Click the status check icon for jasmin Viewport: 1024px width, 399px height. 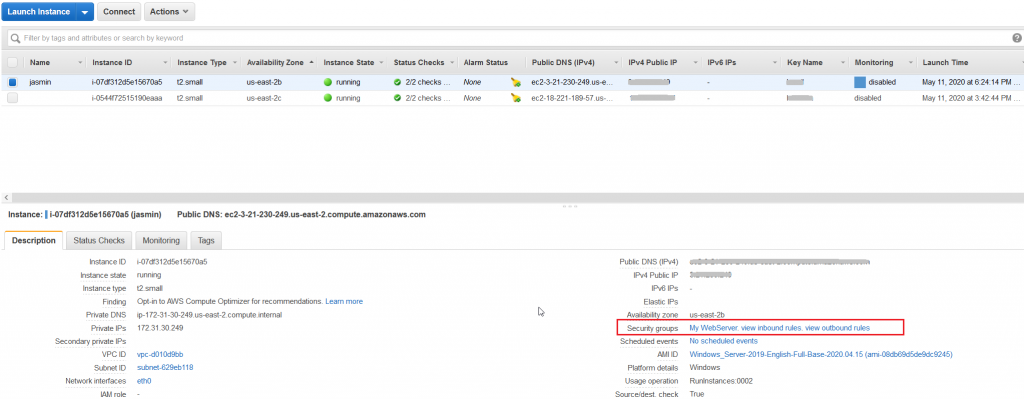coord(398,83)
